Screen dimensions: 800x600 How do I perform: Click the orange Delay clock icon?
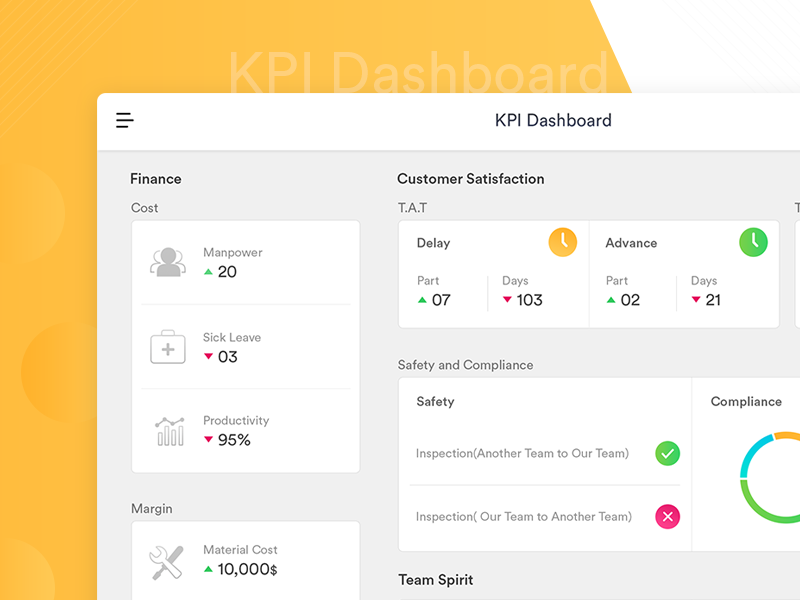(x=563, y=242)
